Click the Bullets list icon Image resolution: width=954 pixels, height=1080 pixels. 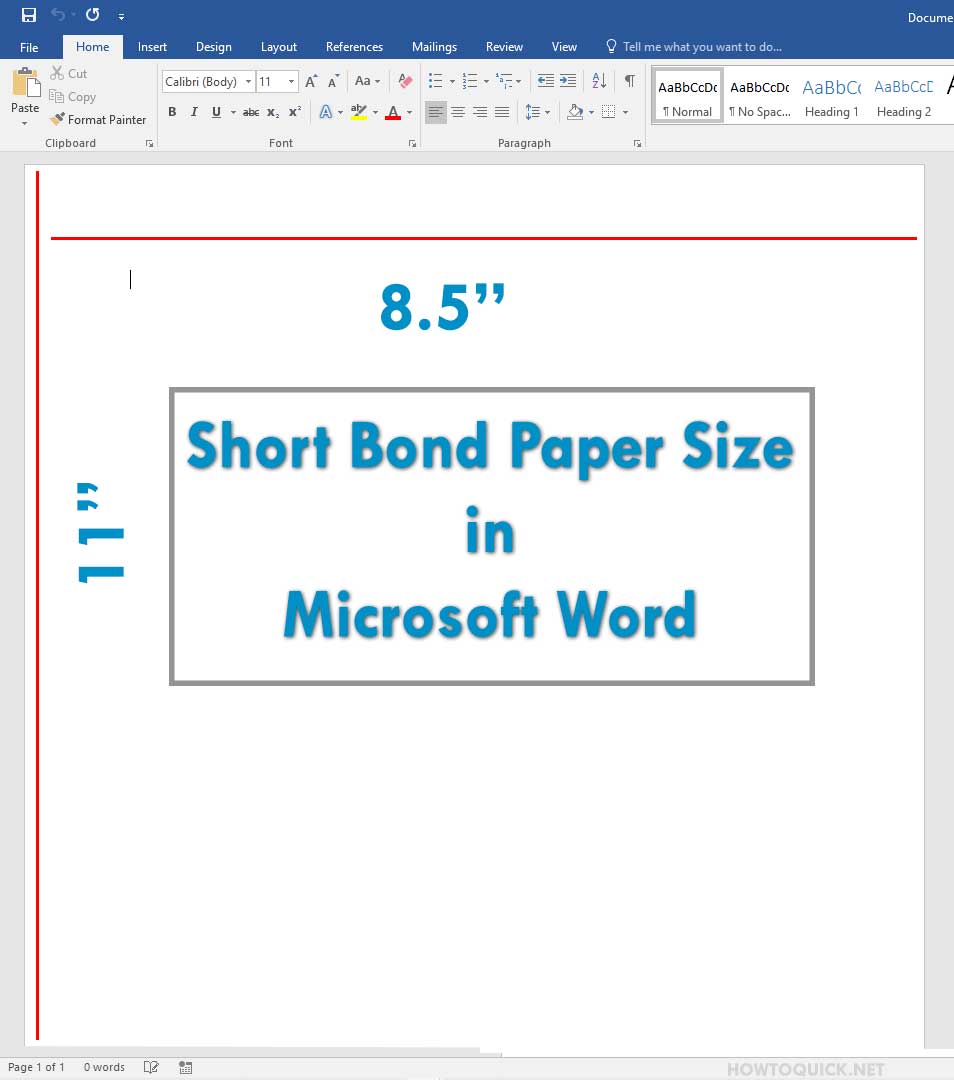click(x=435, y=81)
